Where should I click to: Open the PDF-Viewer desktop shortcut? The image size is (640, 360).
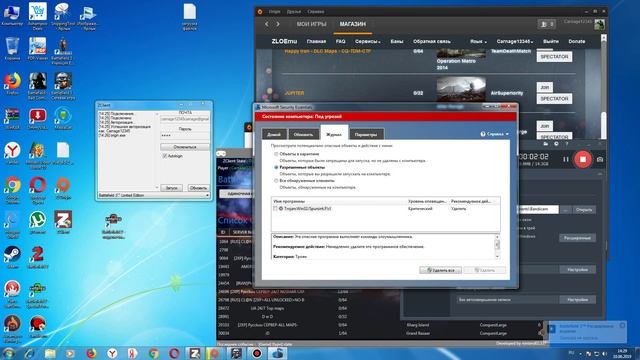38,48
